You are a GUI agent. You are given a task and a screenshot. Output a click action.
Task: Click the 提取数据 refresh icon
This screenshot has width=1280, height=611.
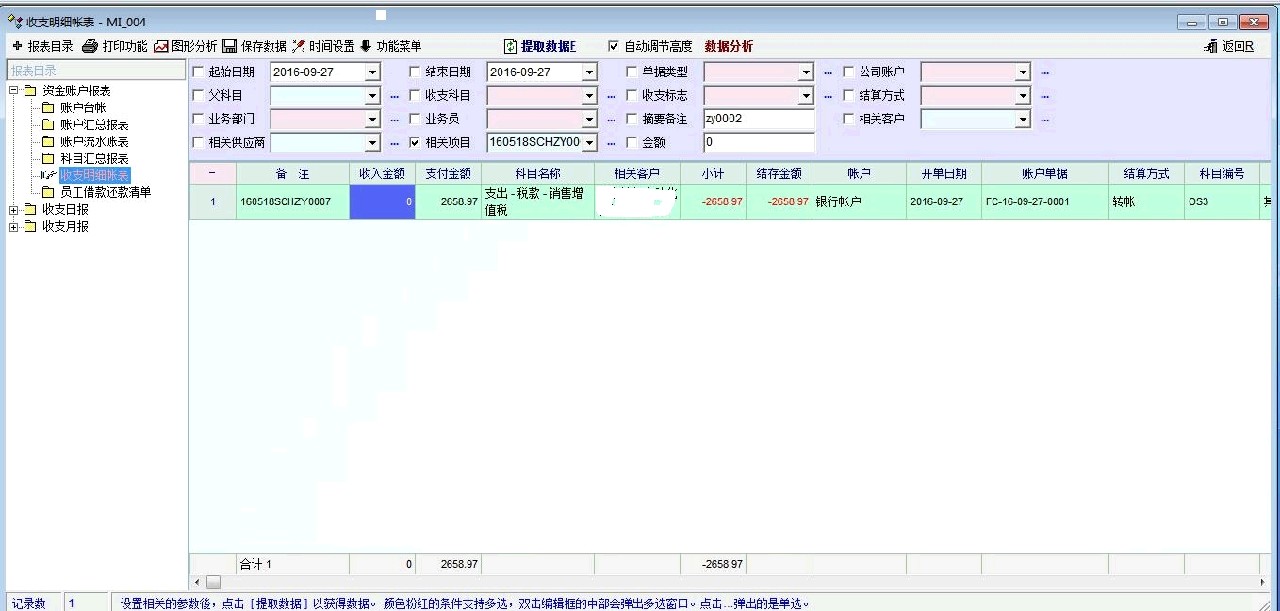[x=510, y=46]
